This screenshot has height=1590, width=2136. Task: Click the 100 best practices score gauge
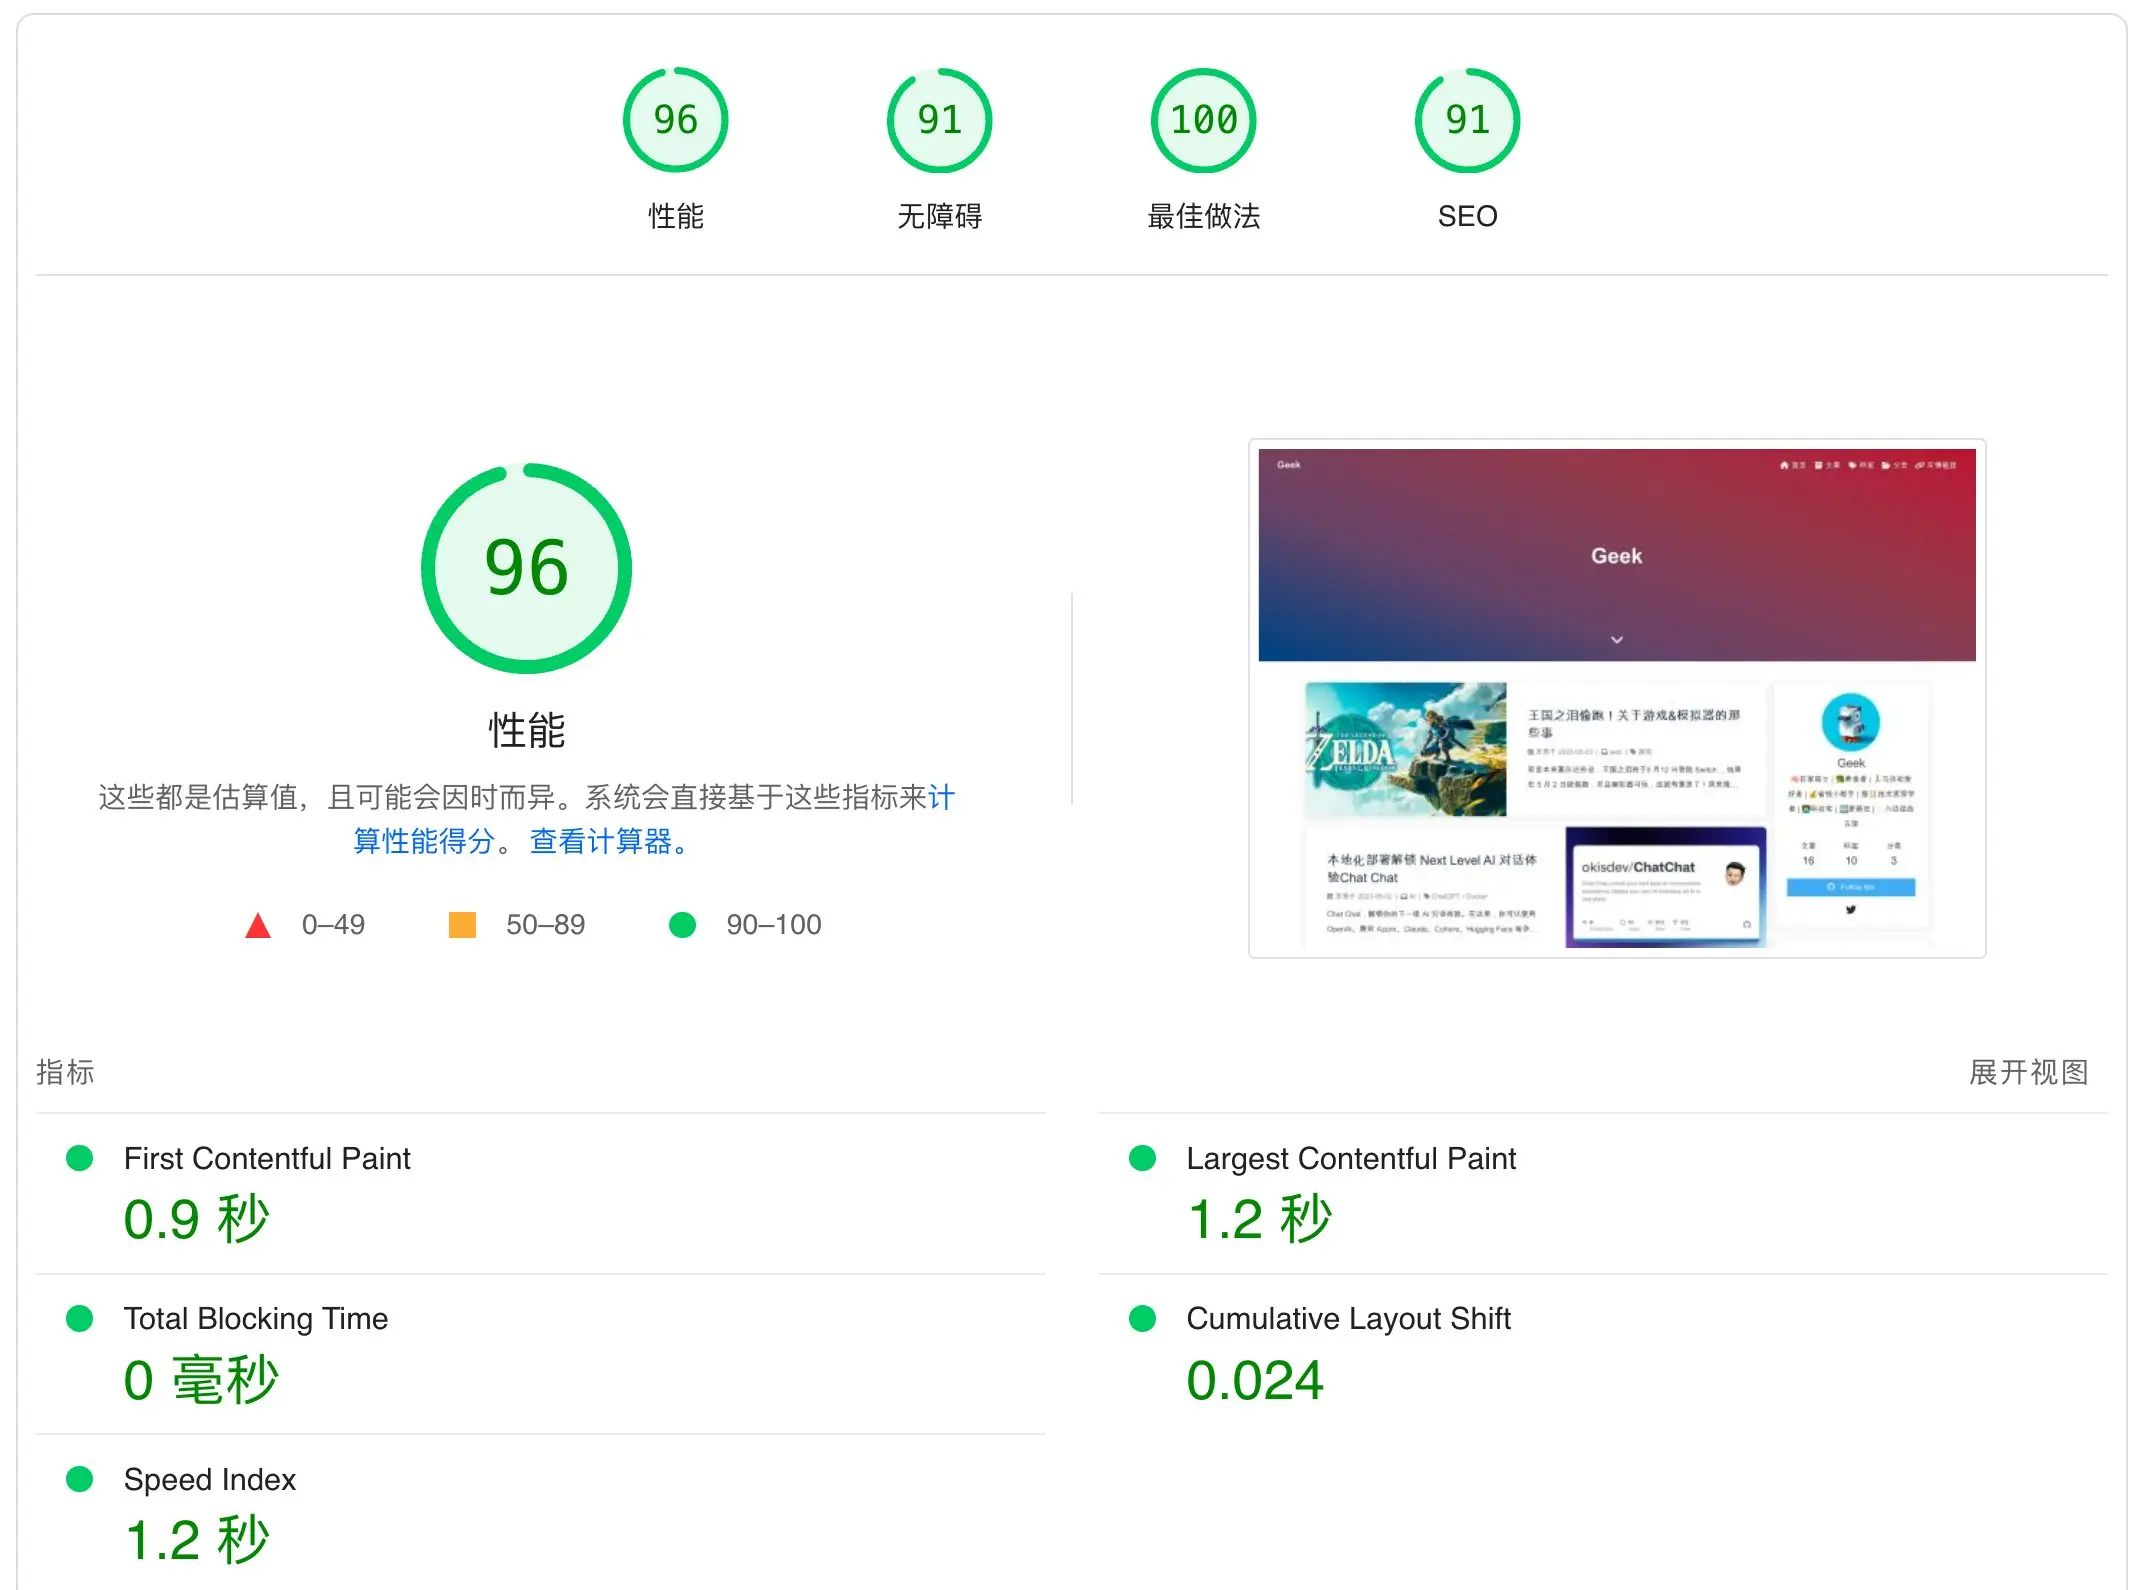1203,120
